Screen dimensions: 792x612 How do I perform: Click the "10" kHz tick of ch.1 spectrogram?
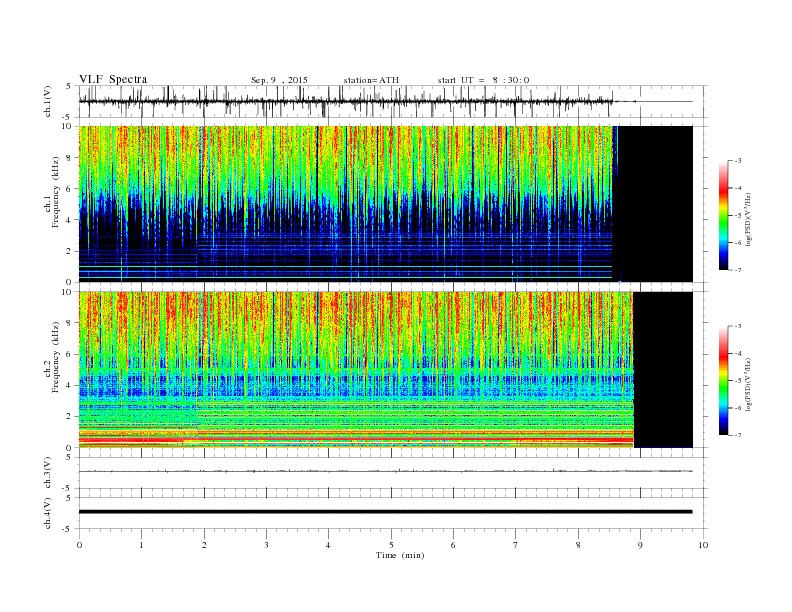[67, 126]
